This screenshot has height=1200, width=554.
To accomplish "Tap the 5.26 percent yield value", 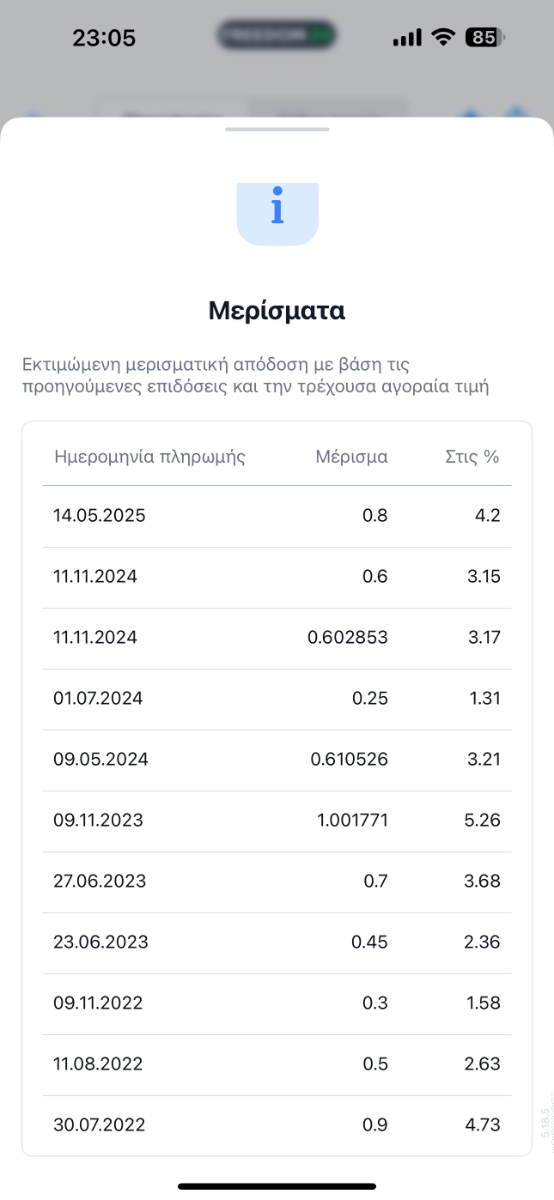I will point(484,820).
